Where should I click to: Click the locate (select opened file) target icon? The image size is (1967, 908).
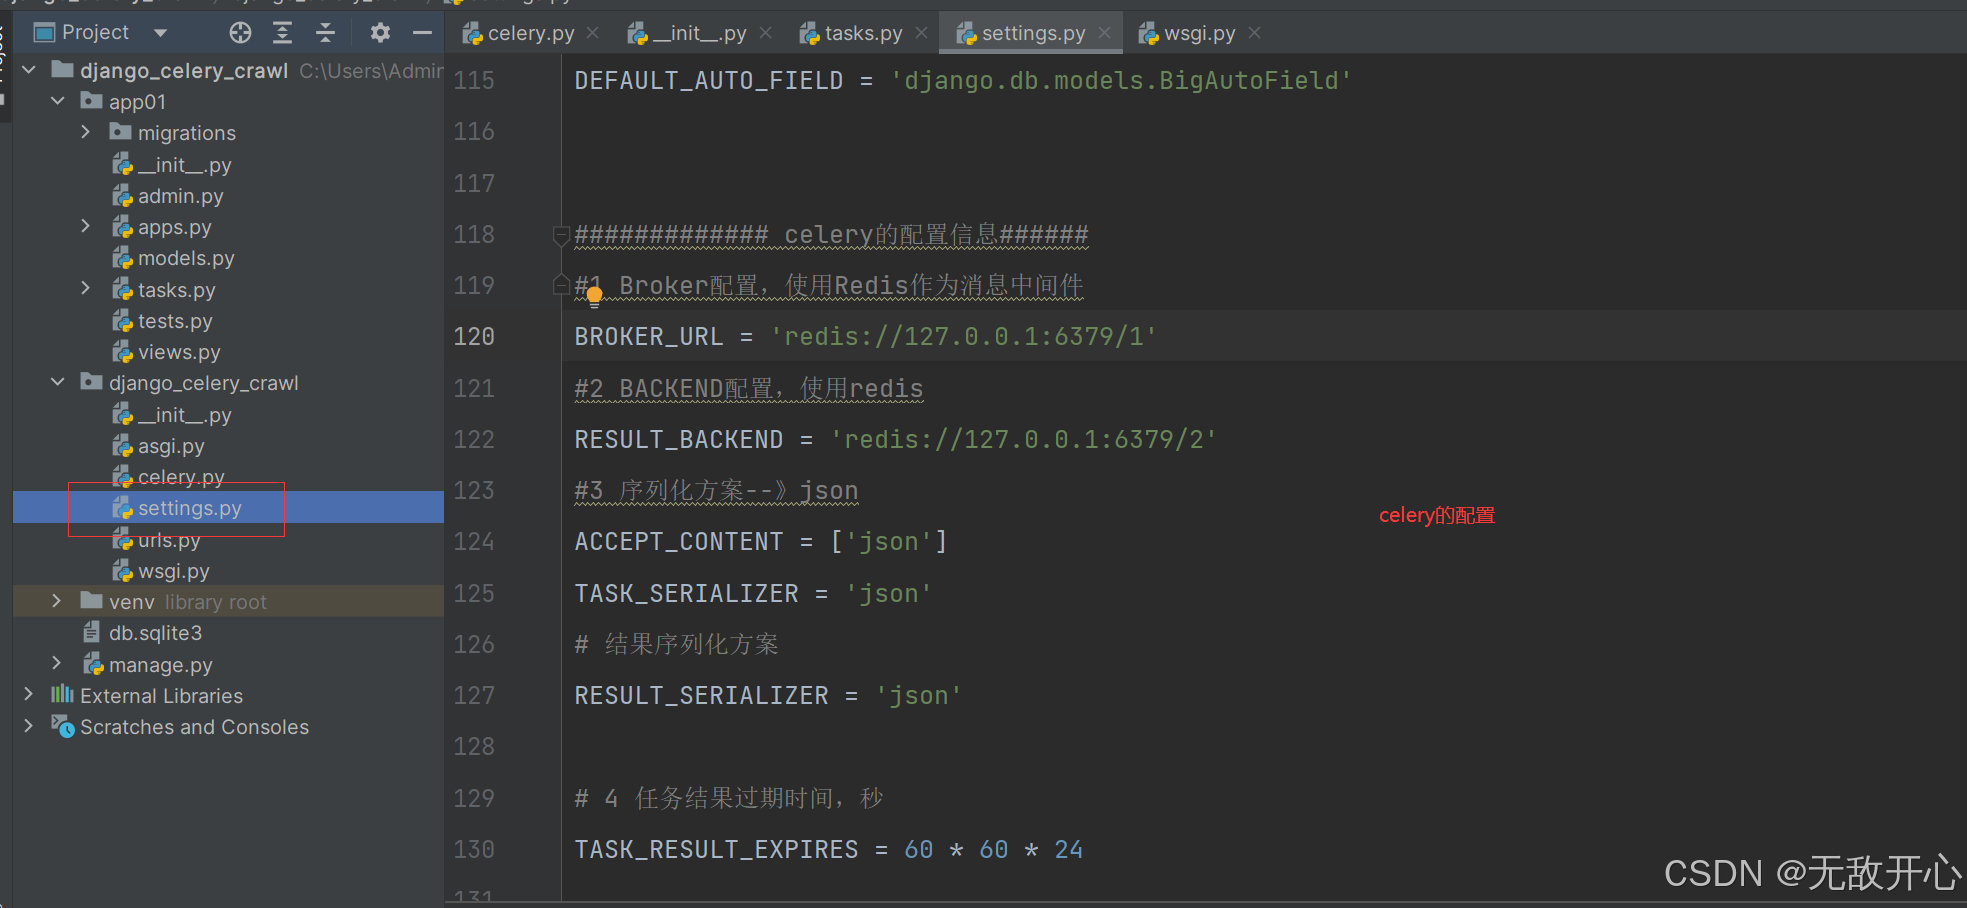tap(240, 33)
